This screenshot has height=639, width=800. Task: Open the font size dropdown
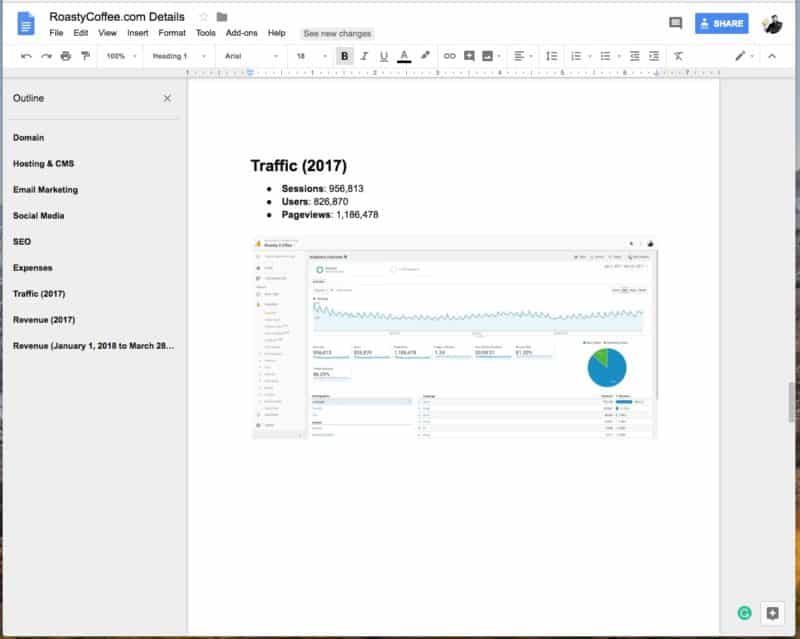pyautogui.click(x=312, y=56)
